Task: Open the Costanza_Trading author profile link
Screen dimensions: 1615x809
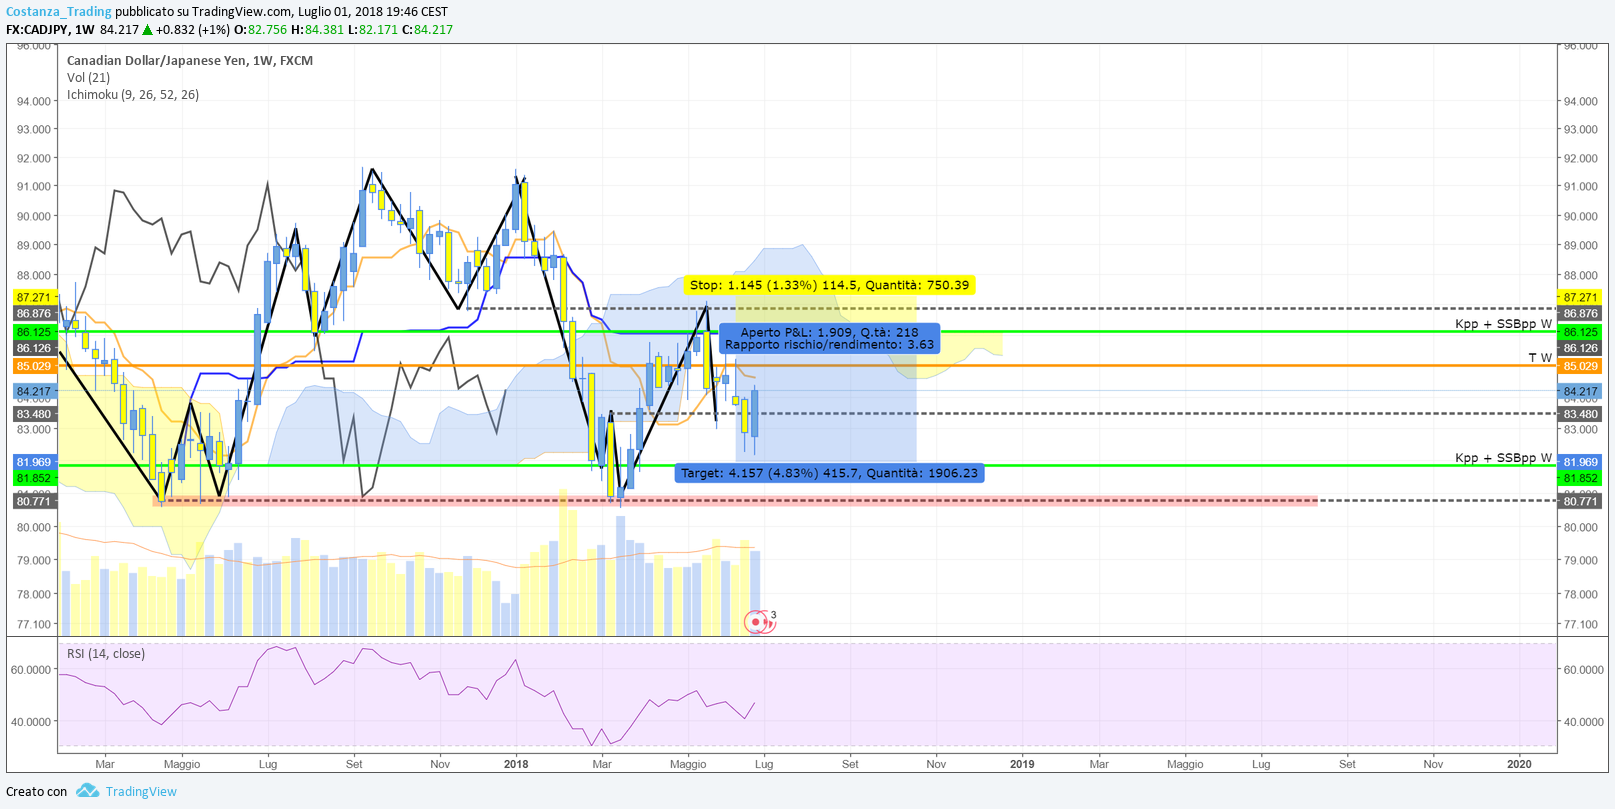Action: (59, 12)
